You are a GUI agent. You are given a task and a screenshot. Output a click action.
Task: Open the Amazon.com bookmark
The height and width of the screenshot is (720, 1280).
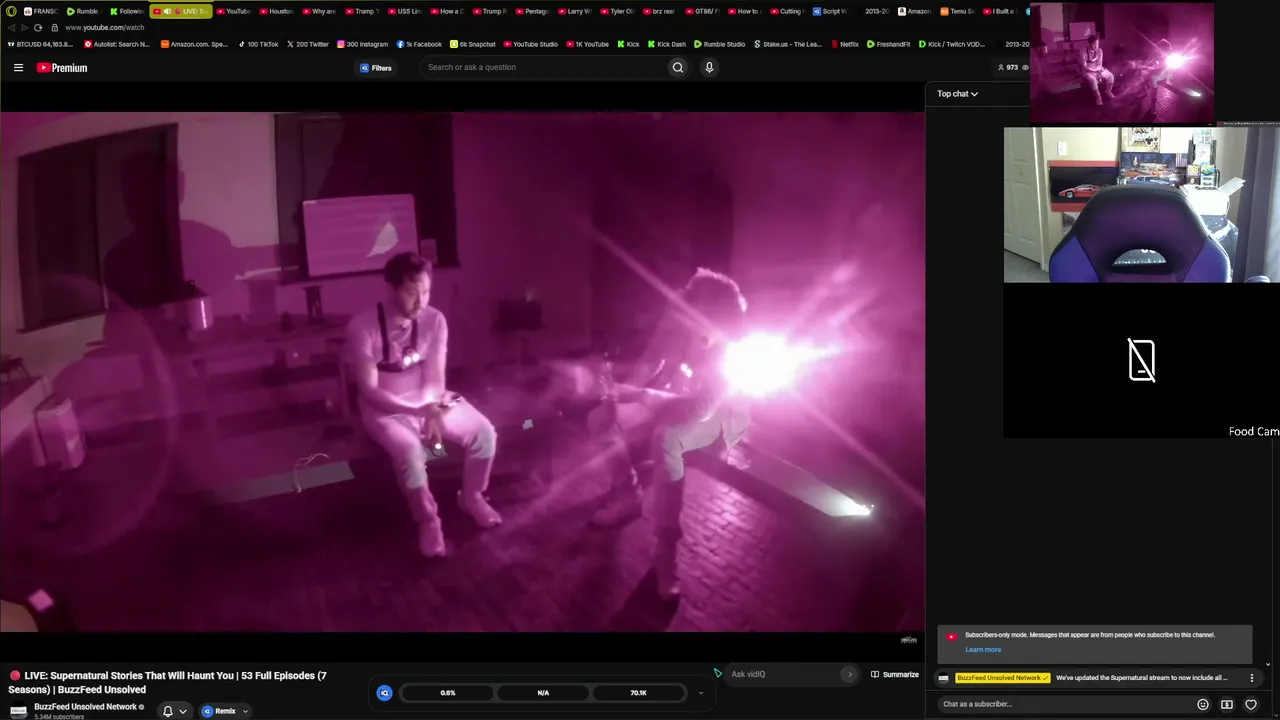coord(195,44)
